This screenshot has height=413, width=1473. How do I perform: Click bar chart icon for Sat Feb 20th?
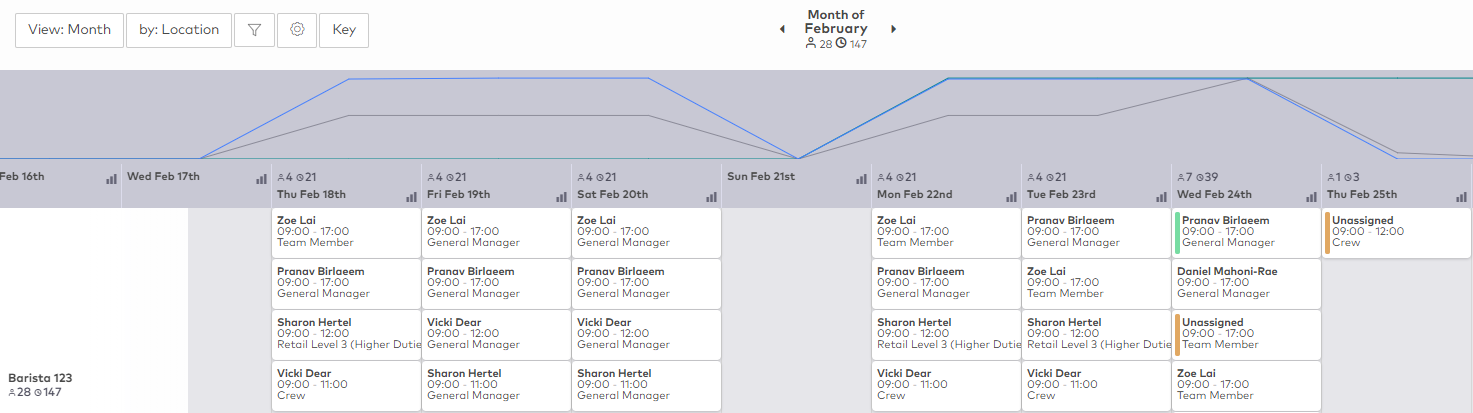(x=712, y=197)
